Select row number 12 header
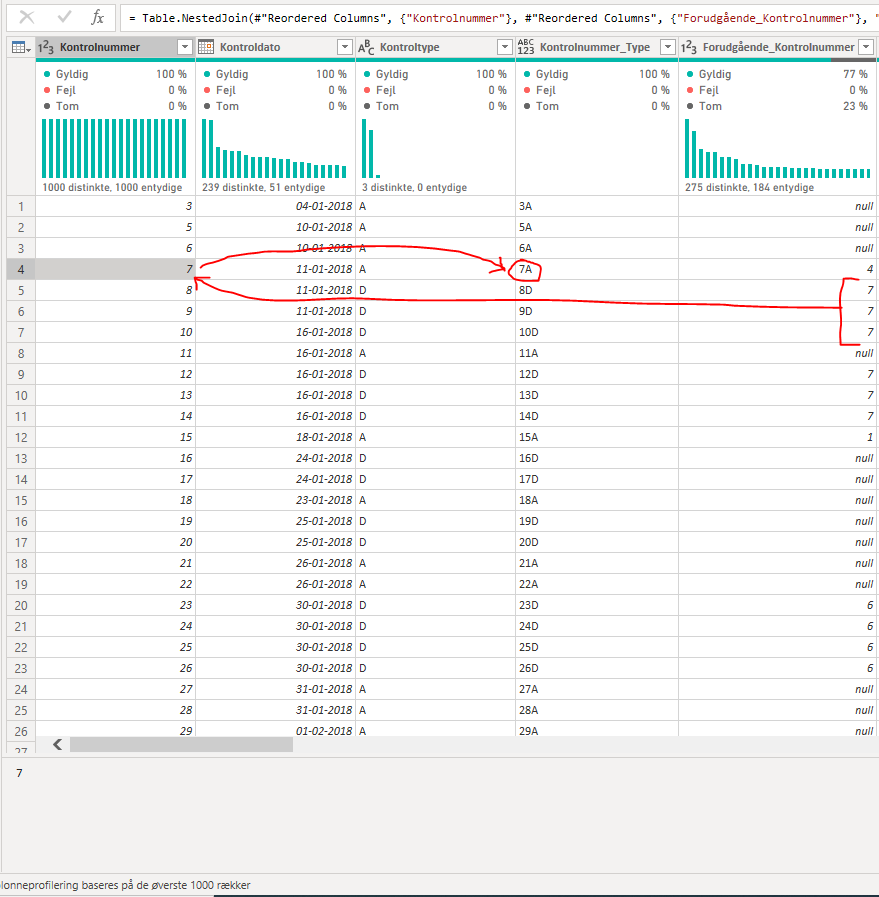 point(21,438)
